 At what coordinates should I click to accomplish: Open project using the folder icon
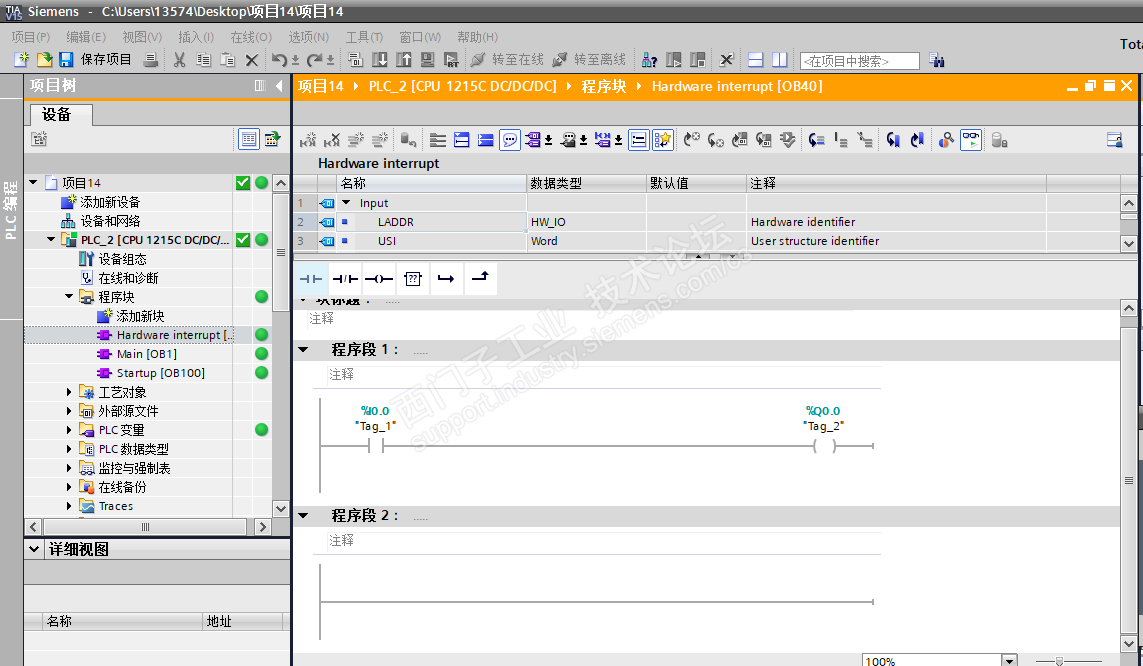44,60
